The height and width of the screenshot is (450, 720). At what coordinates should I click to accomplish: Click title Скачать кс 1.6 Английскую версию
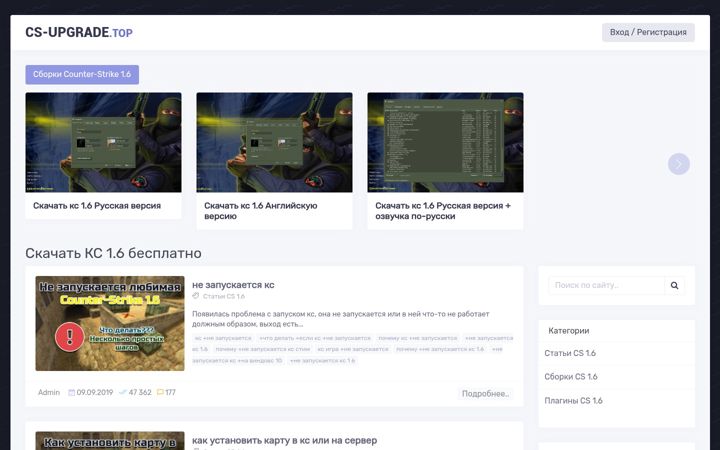pyautogui.click(x=261, y=211)
